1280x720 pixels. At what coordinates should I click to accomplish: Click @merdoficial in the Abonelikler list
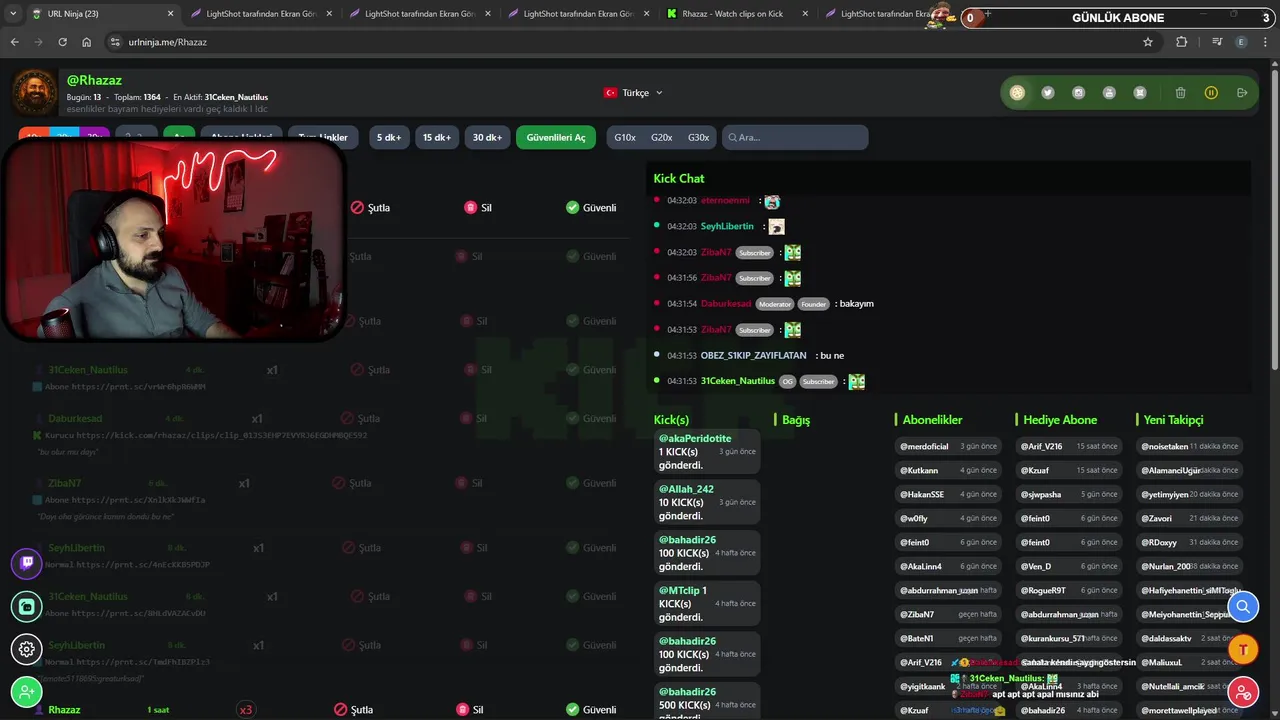click(x=924, y=446)
